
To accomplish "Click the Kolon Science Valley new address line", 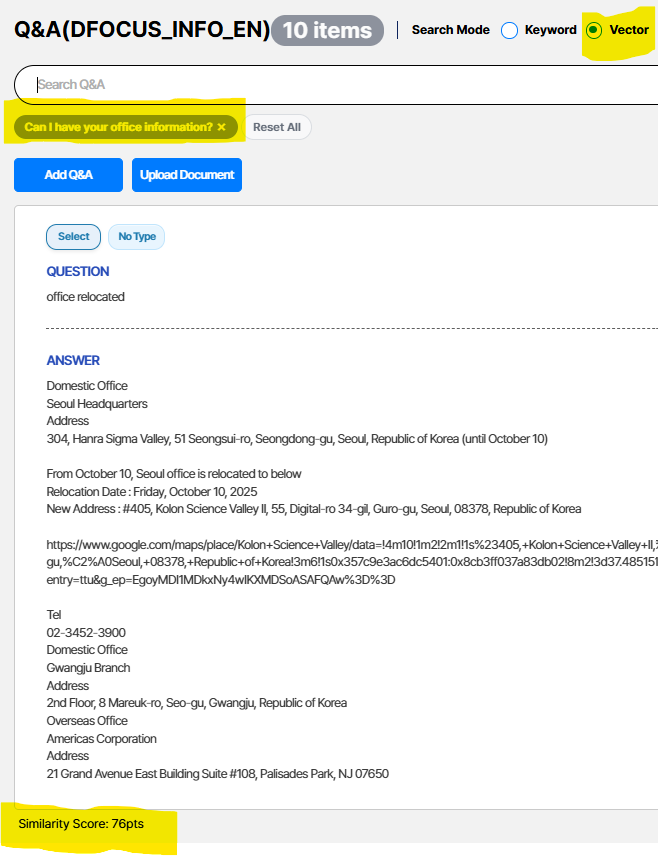I will 313,509.
